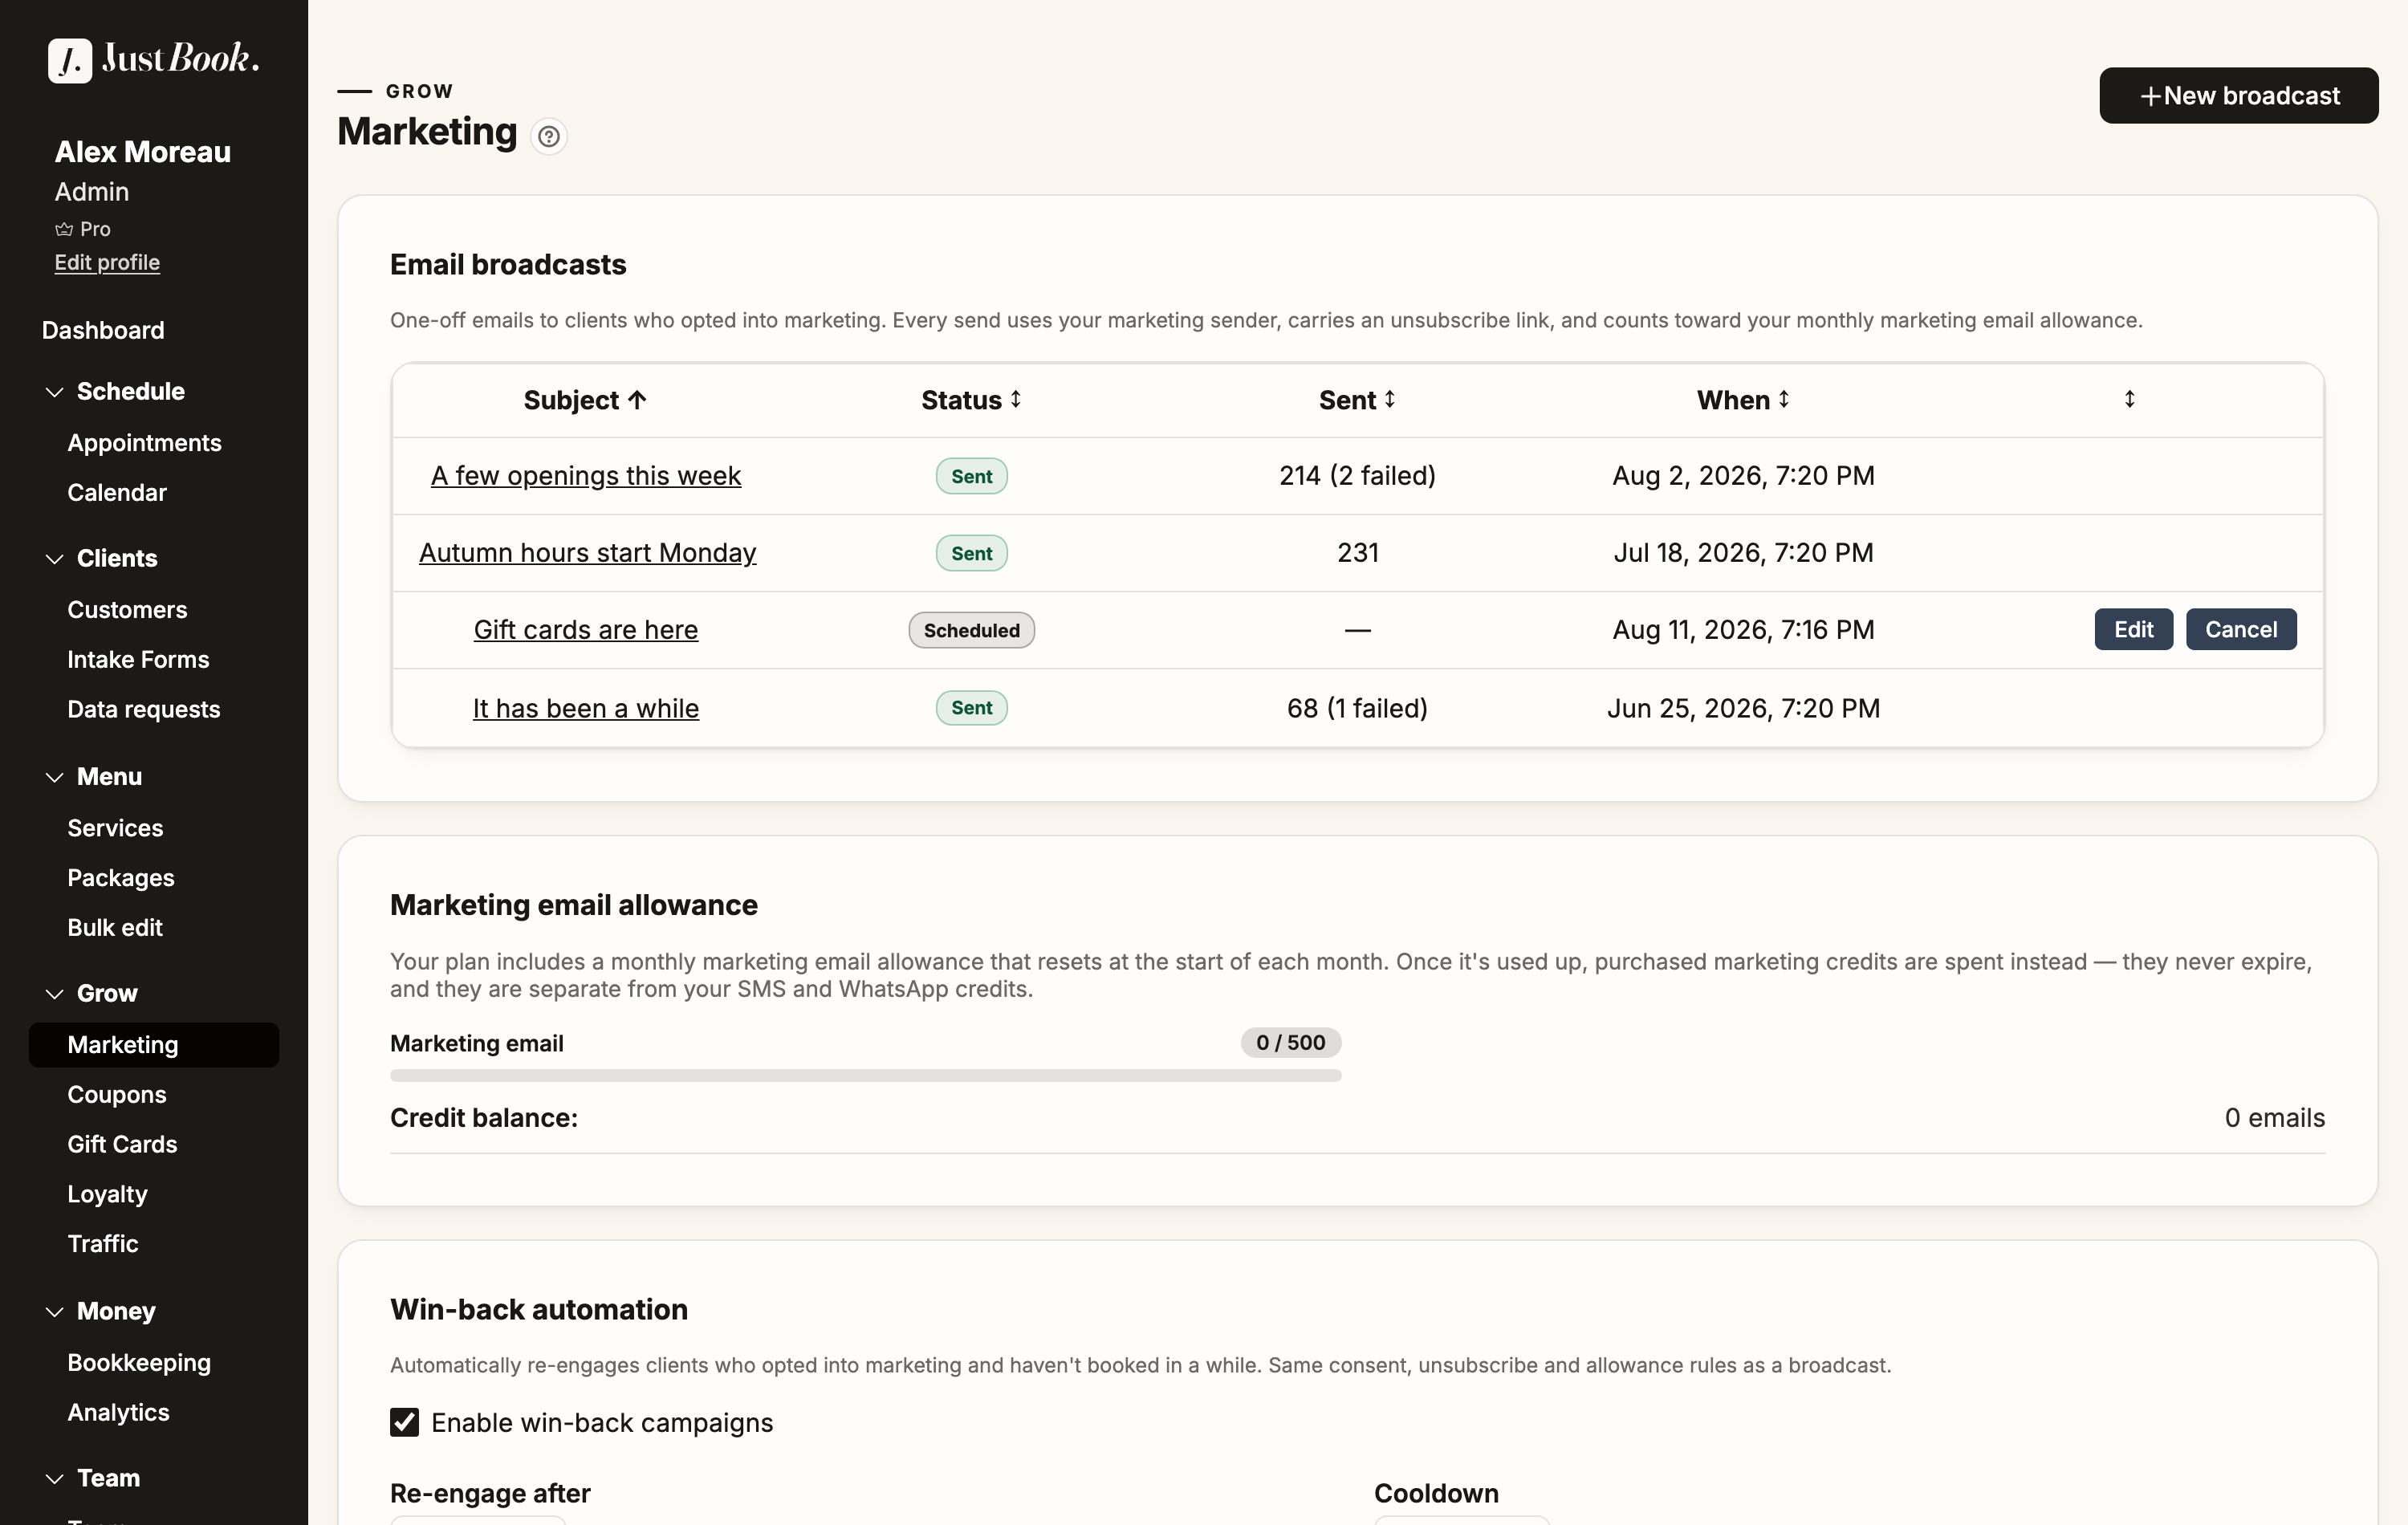Click 'Jul 18, 2026, 7:20 PM' date cell

click(x=1743, y=553)
